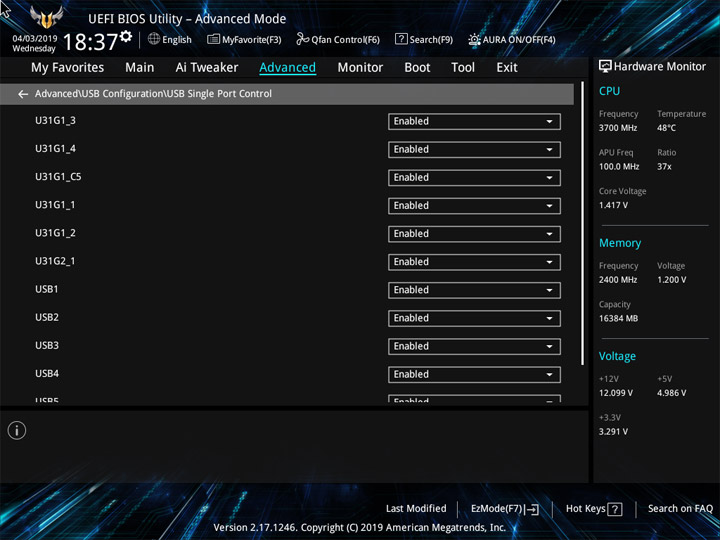Click the Hot Keys question mark box
720x540 pixels.
614,509
